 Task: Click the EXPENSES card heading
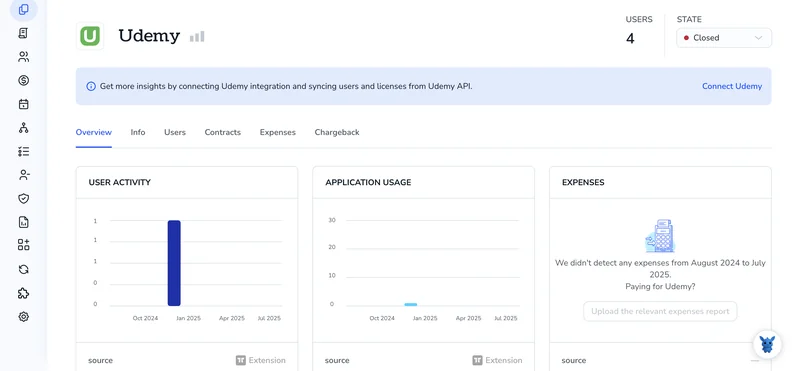click(583, 182)
